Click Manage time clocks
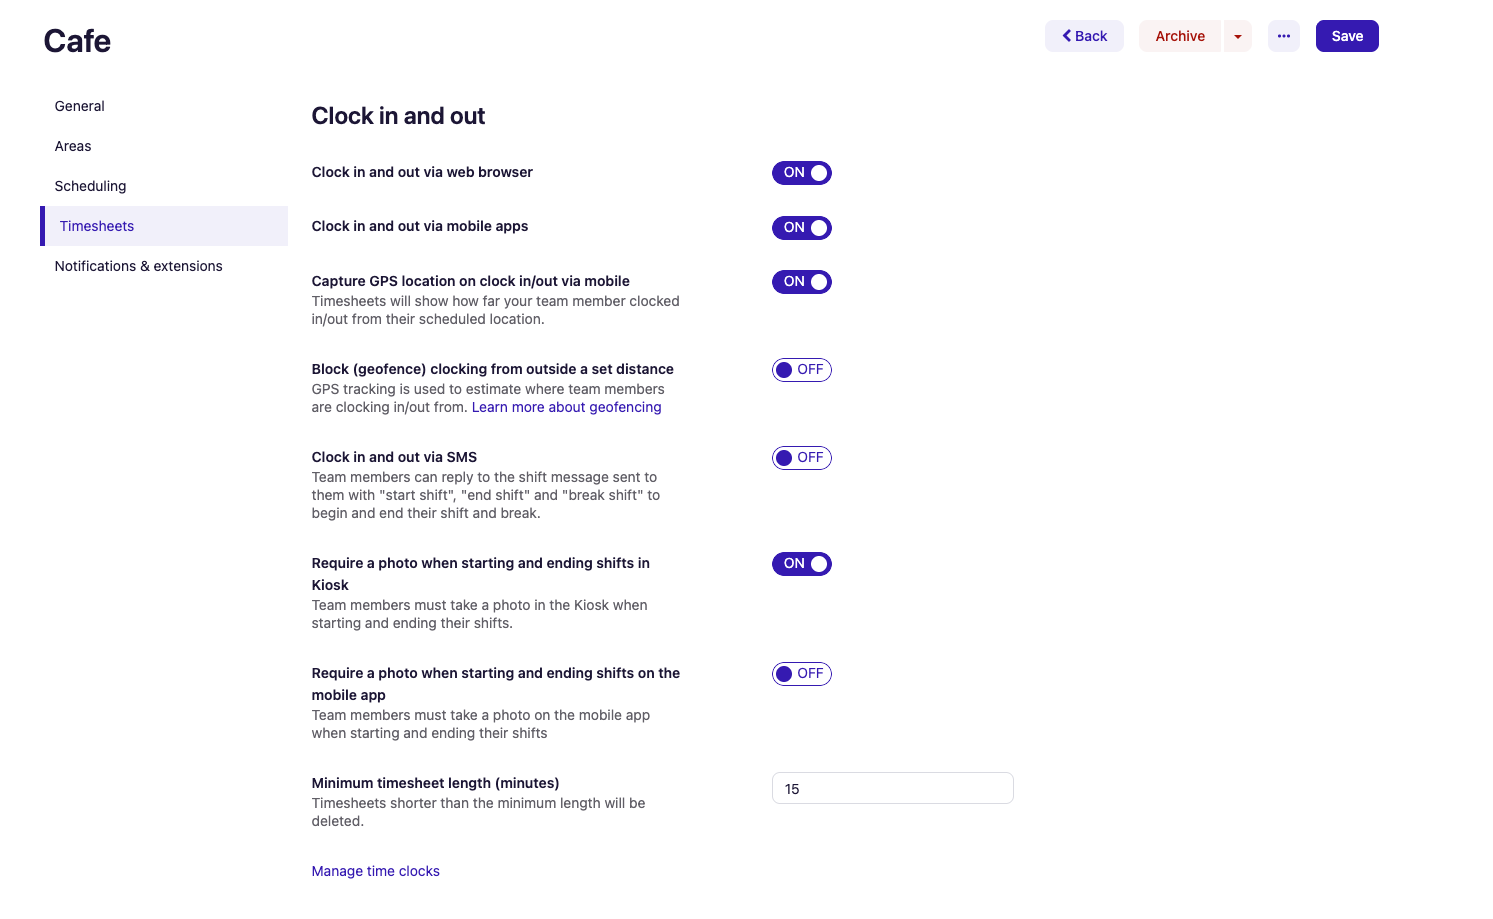 pyautogui.click(x=375, y=871)
